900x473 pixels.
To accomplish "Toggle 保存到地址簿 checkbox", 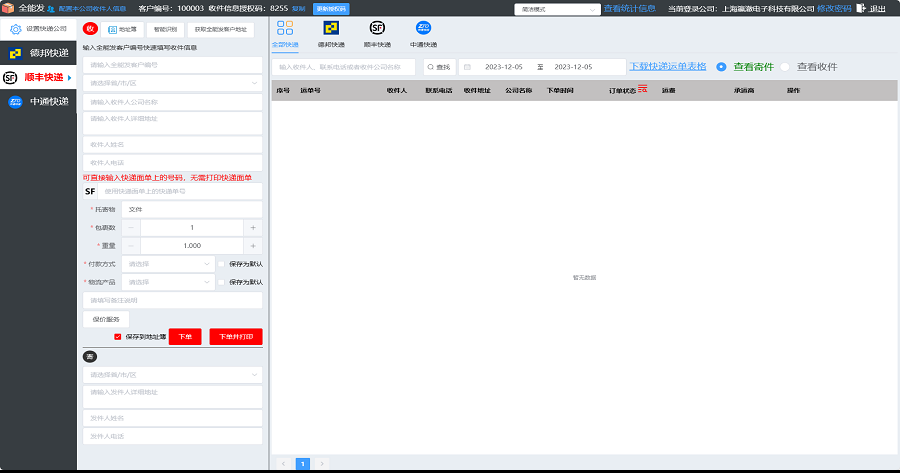I will point(118,337).
